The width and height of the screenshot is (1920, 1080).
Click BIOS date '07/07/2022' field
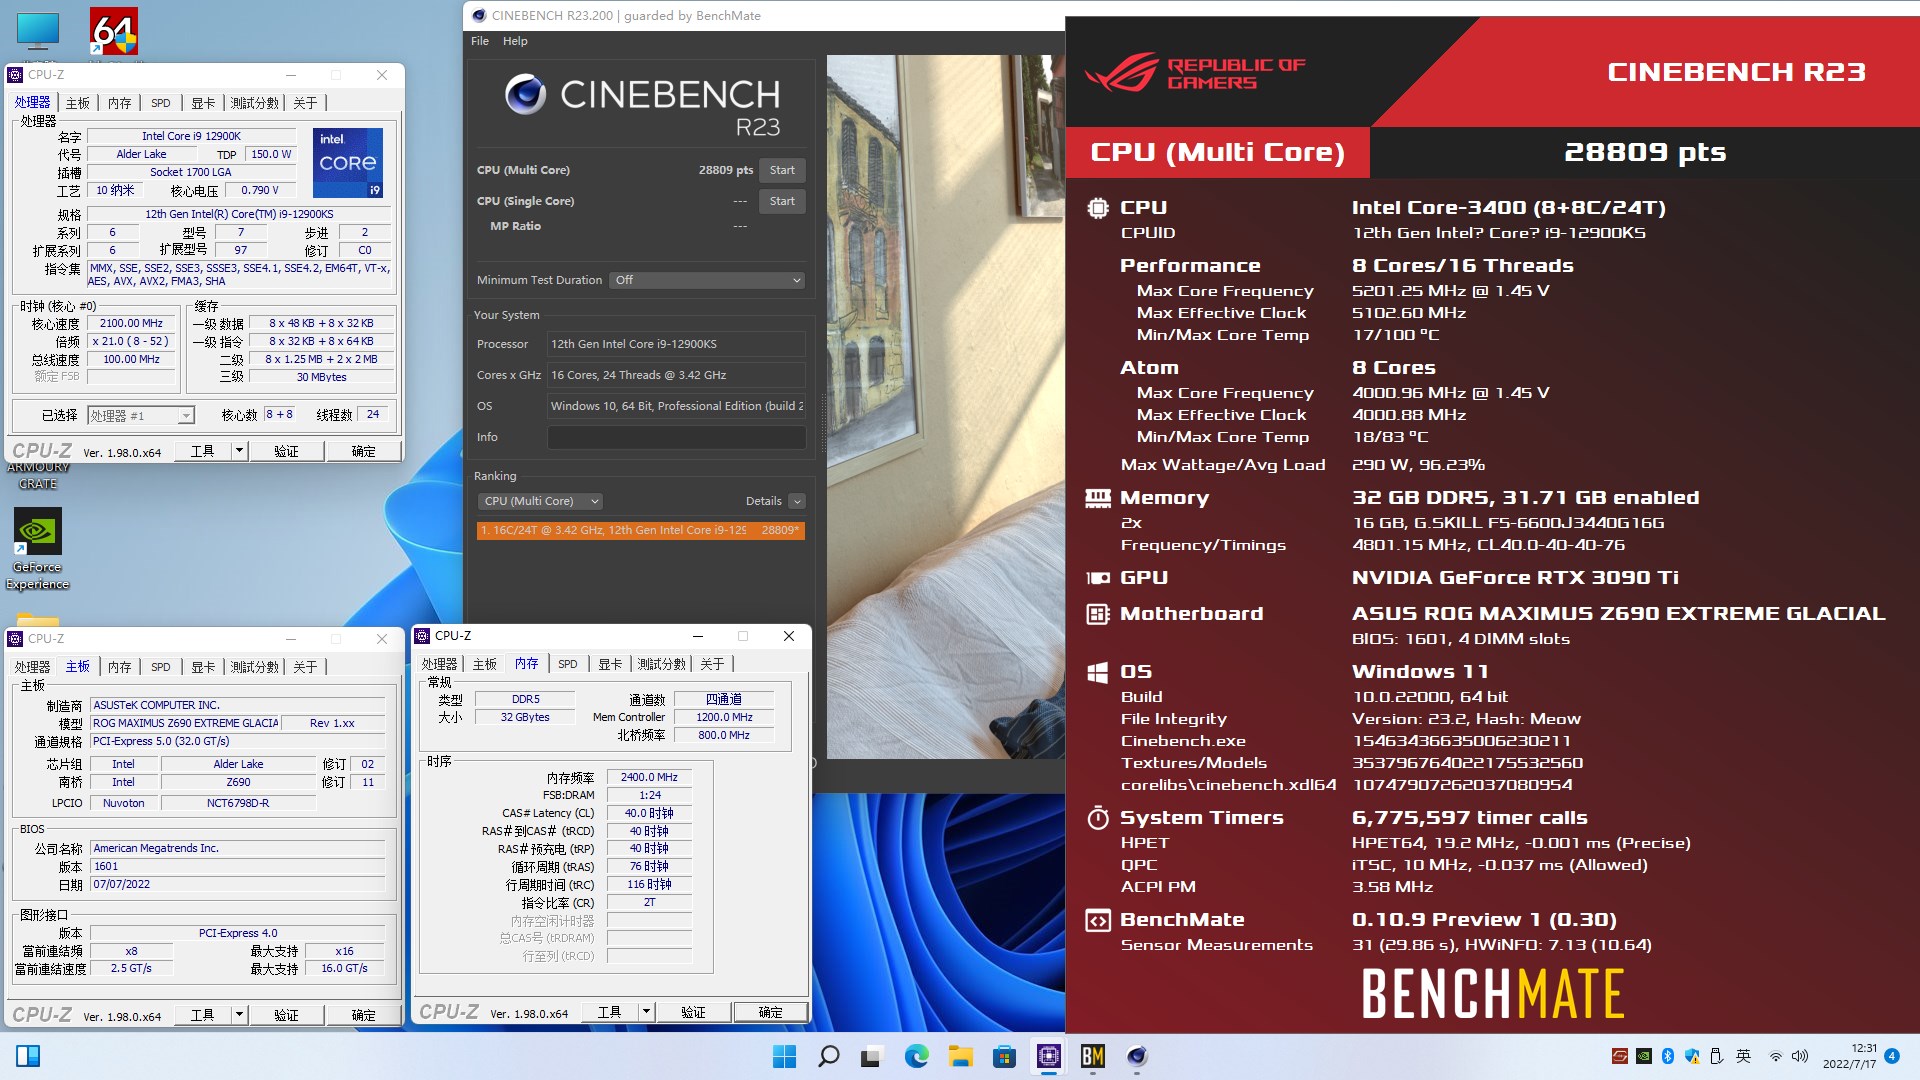[237, 884]
